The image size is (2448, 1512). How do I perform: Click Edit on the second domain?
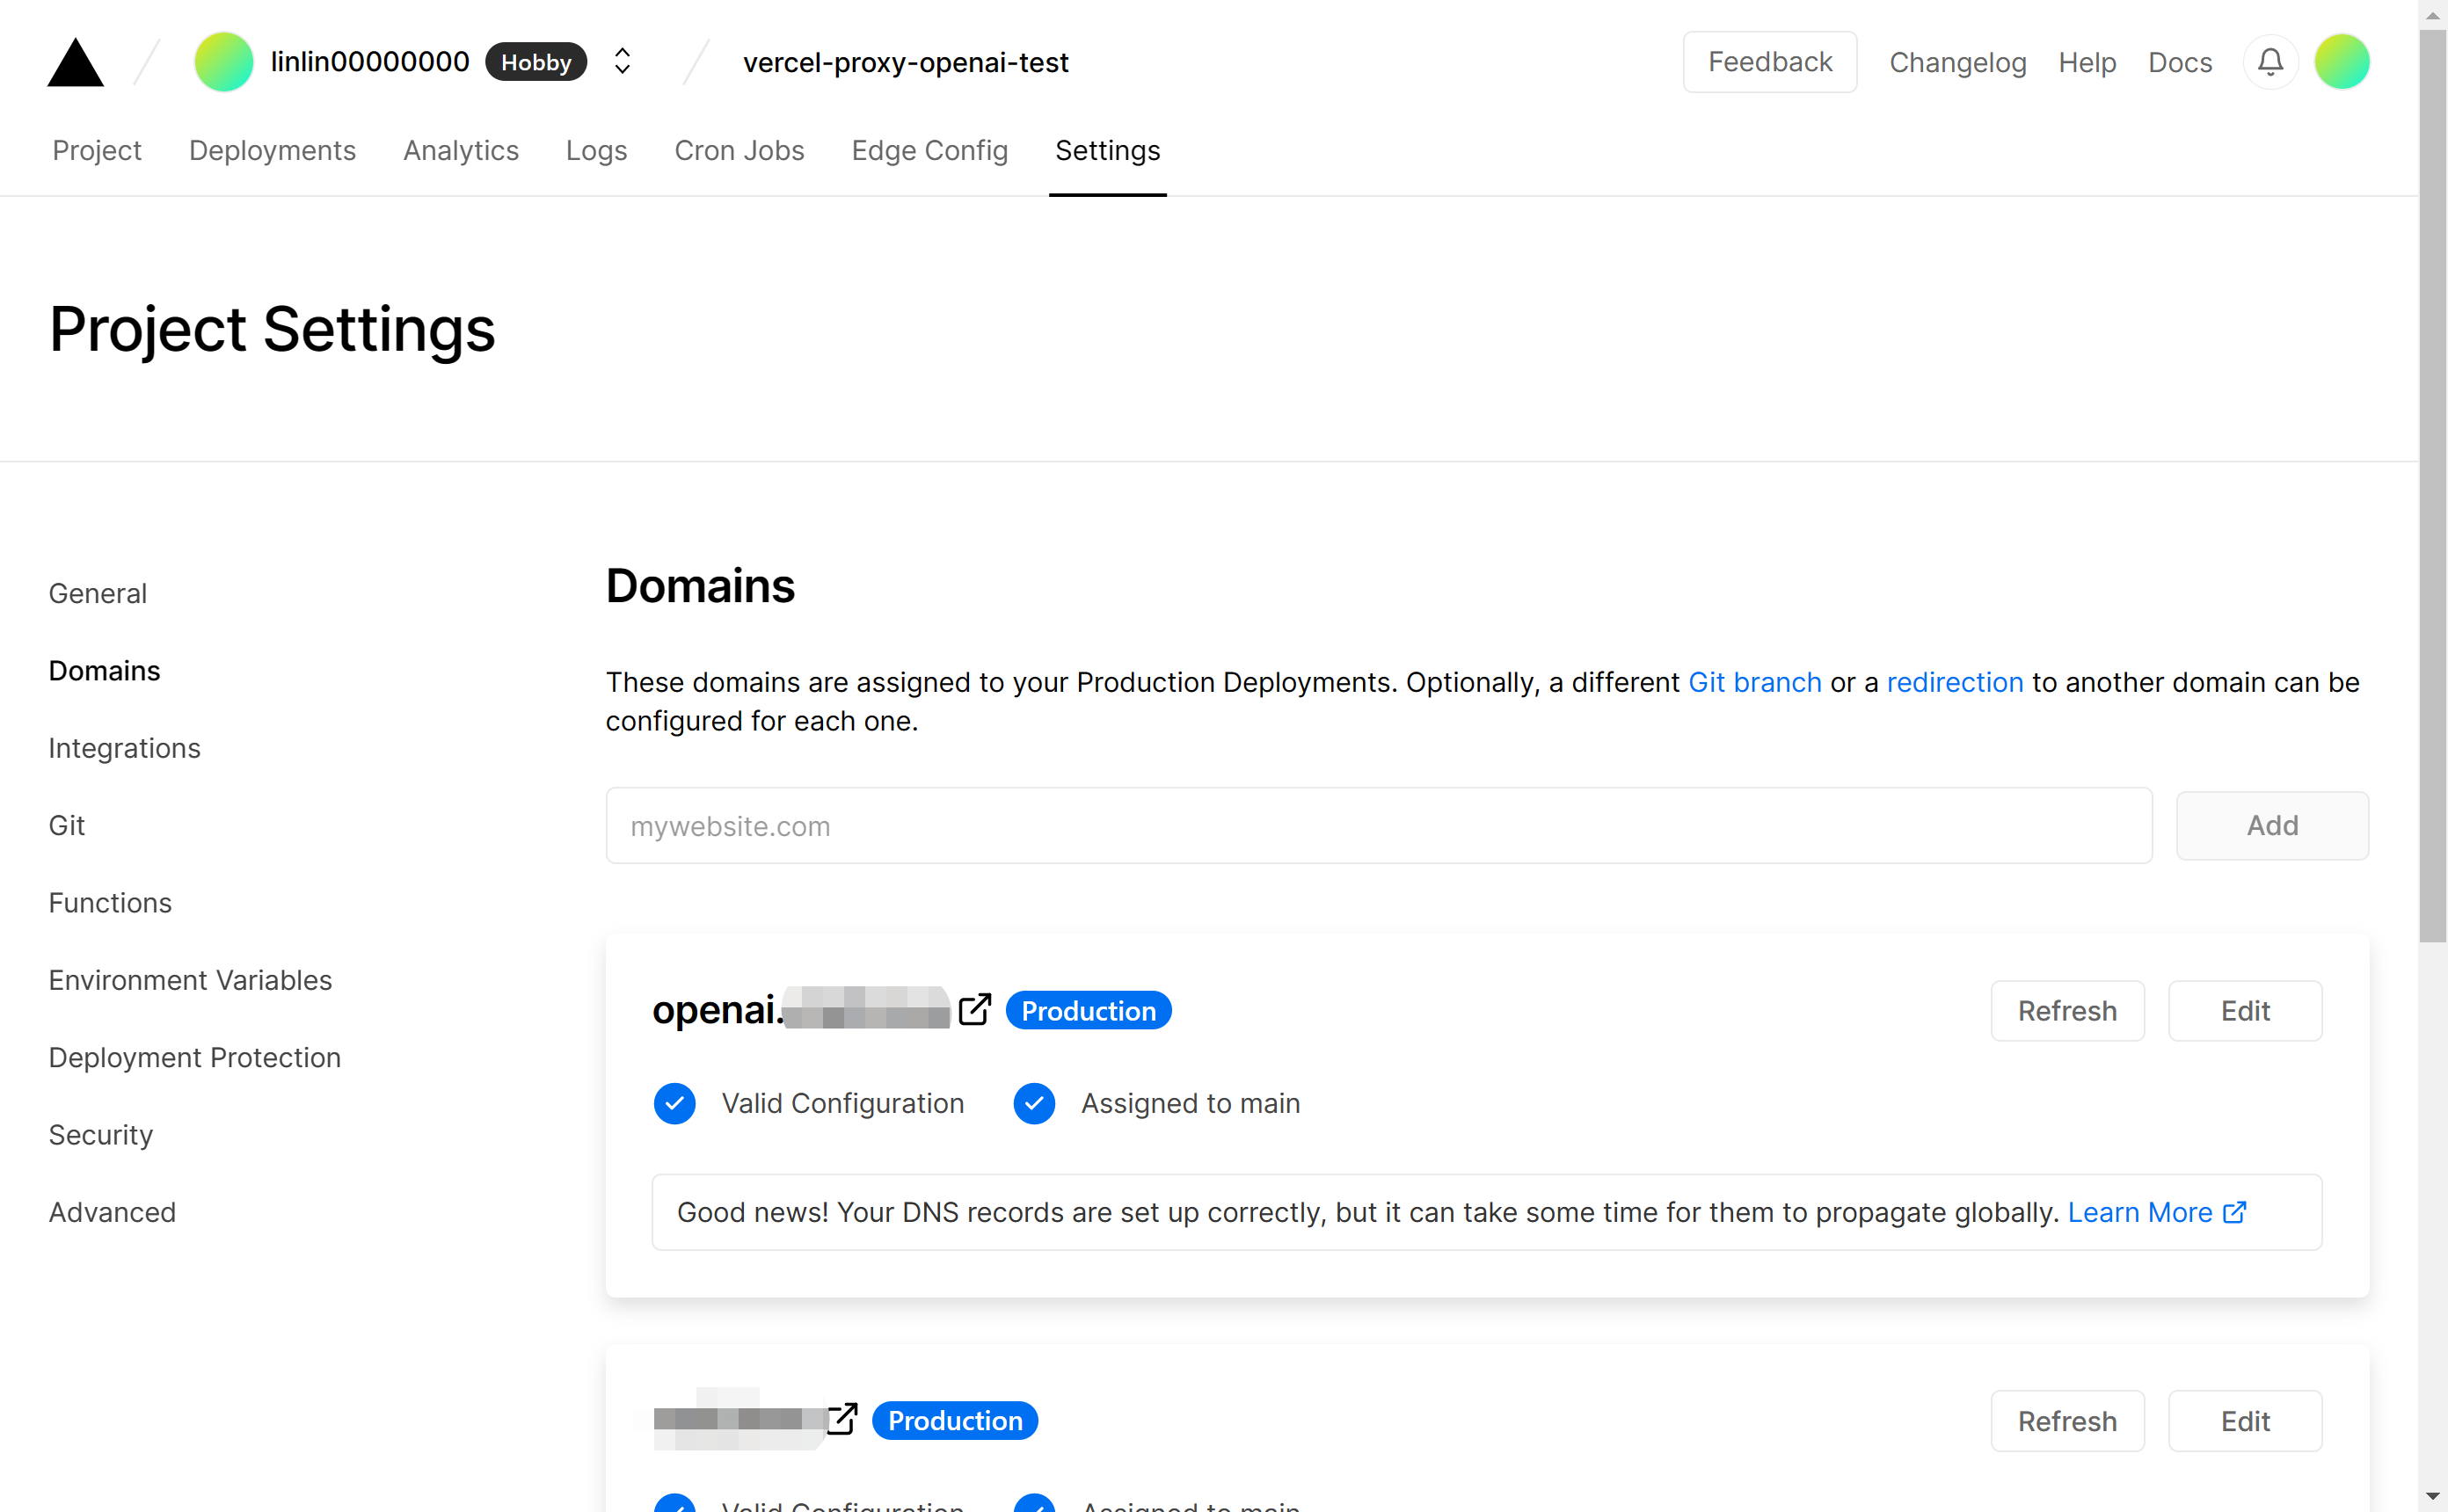coord(2244,1420)
